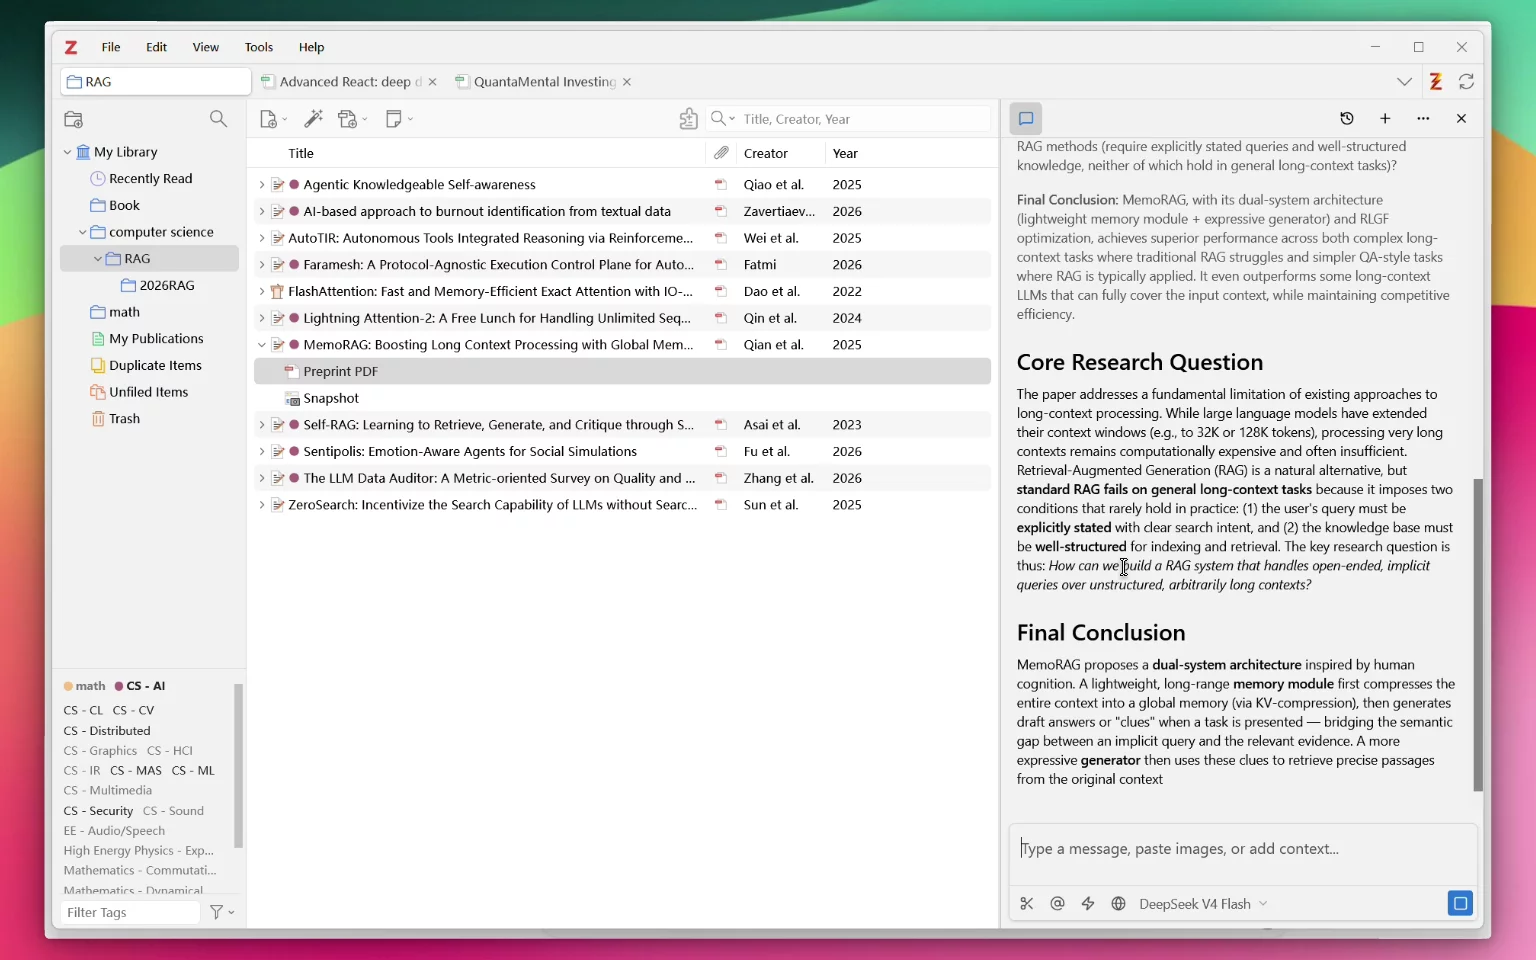Screen dimensions: 1536x960
Task: Click the Add Item by Identifier wand
Action: pos(314,119)
